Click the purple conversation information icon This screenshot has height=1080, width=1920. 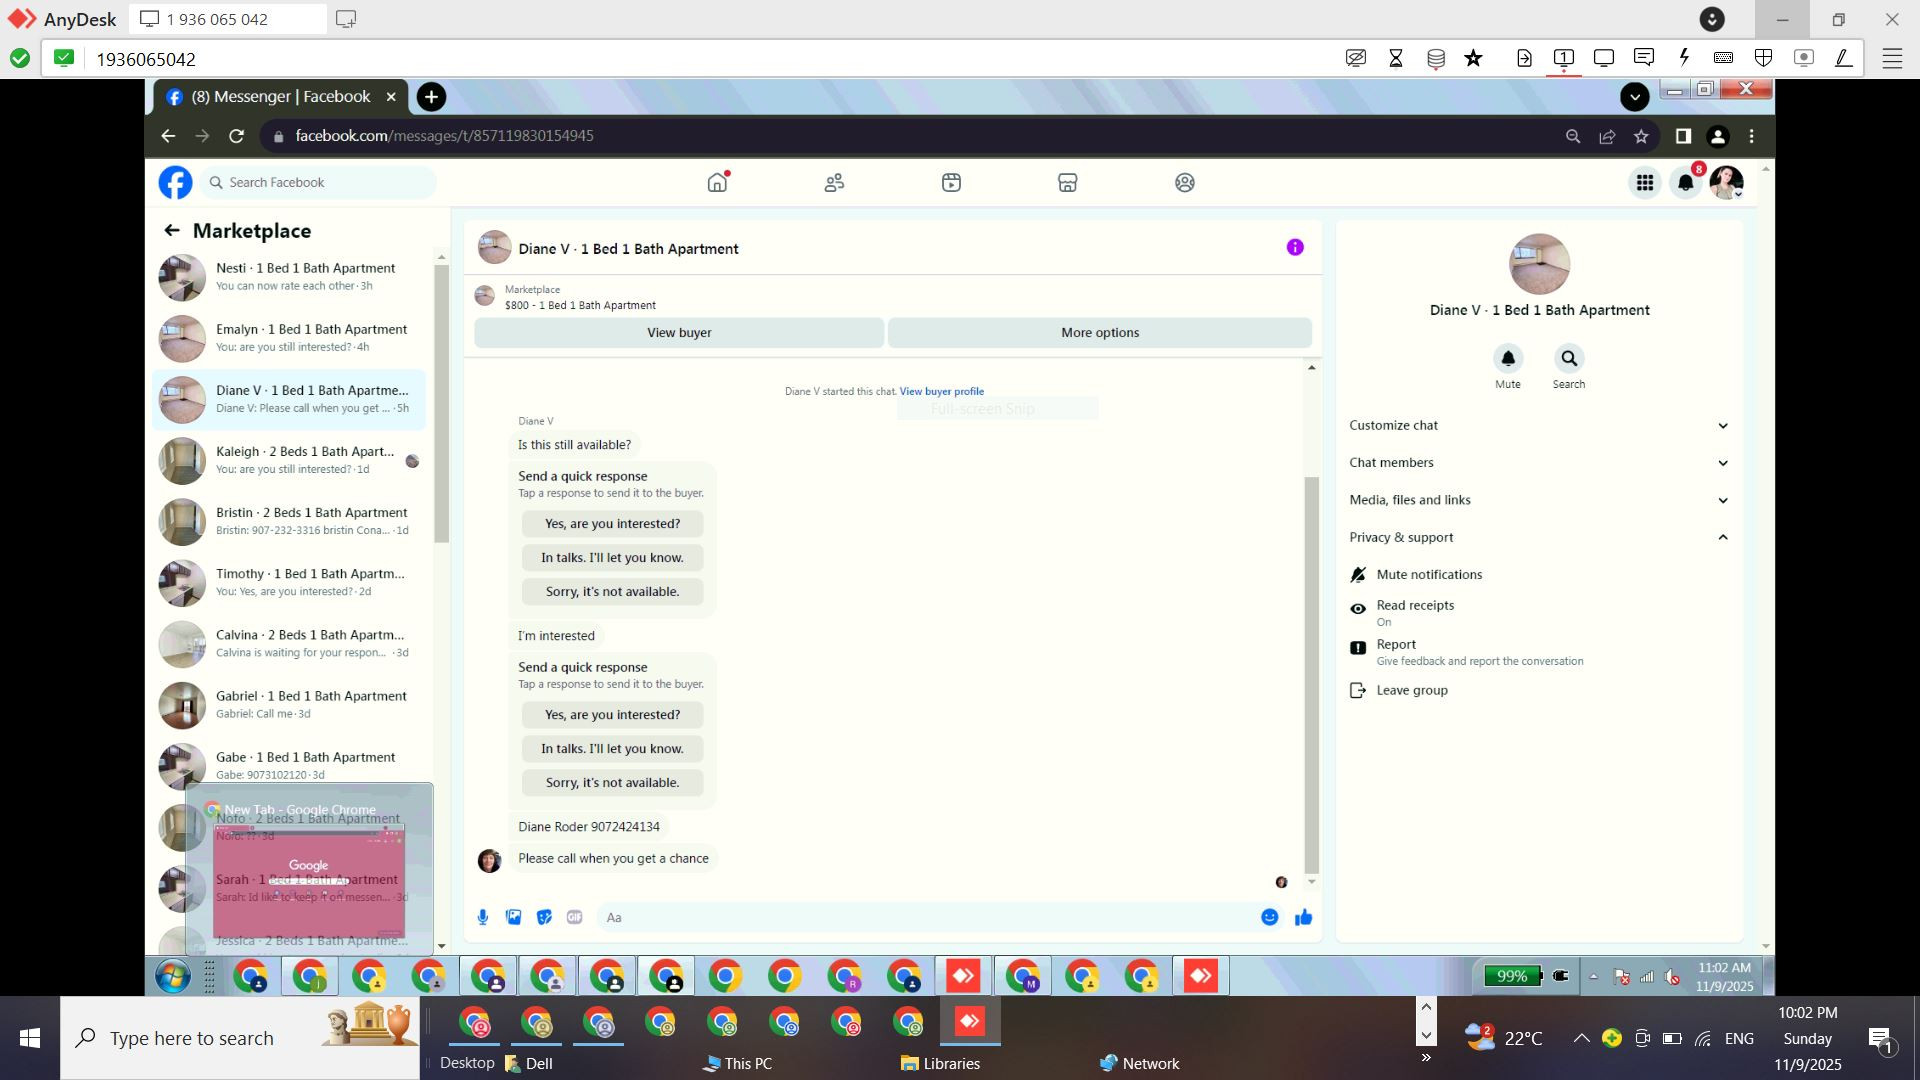pos(1295,247)
